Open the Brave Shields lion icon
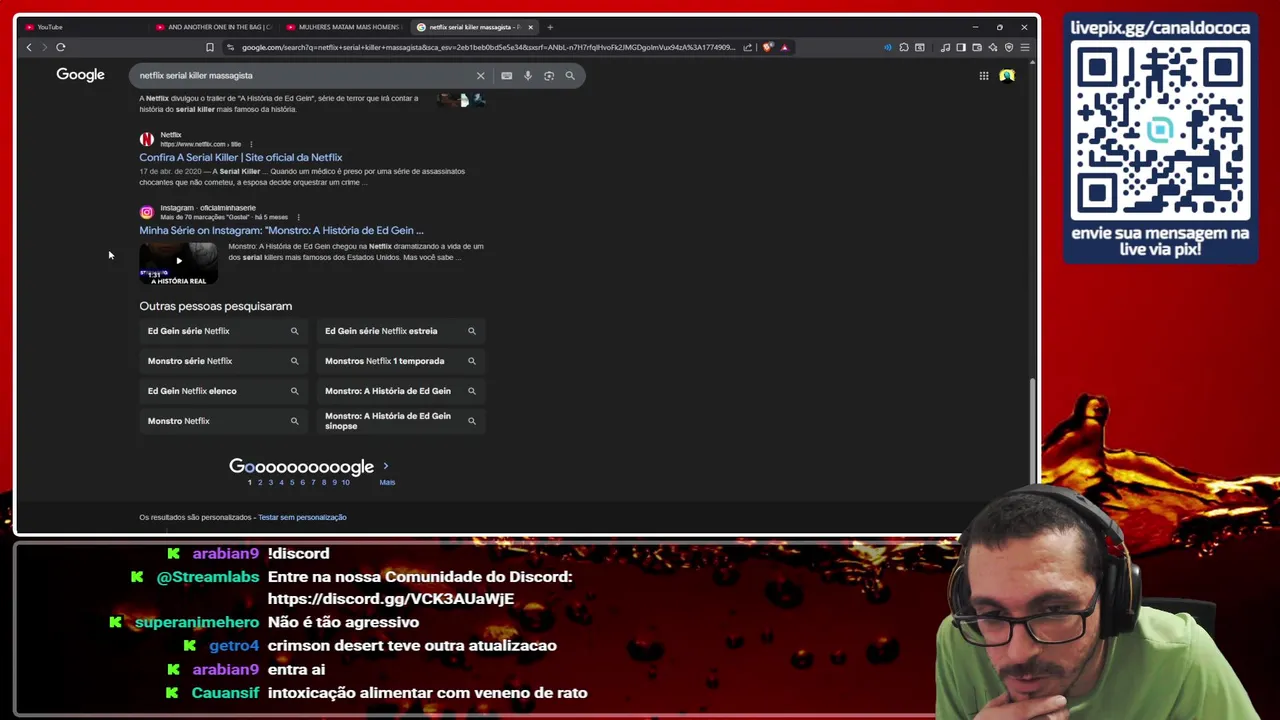Screen dimensions: 1280x720 (x=768, y=47)
